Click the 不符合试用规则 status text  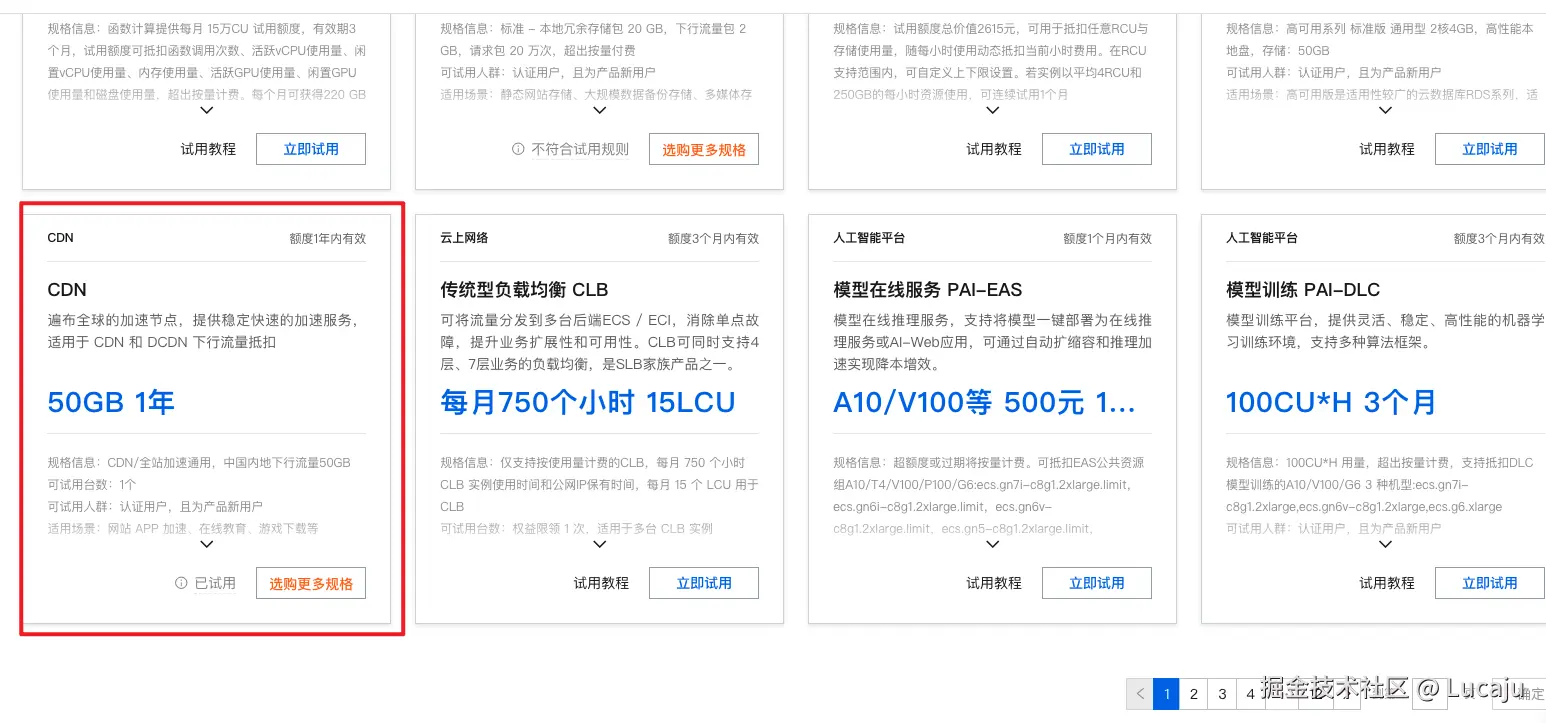point(580,149)
